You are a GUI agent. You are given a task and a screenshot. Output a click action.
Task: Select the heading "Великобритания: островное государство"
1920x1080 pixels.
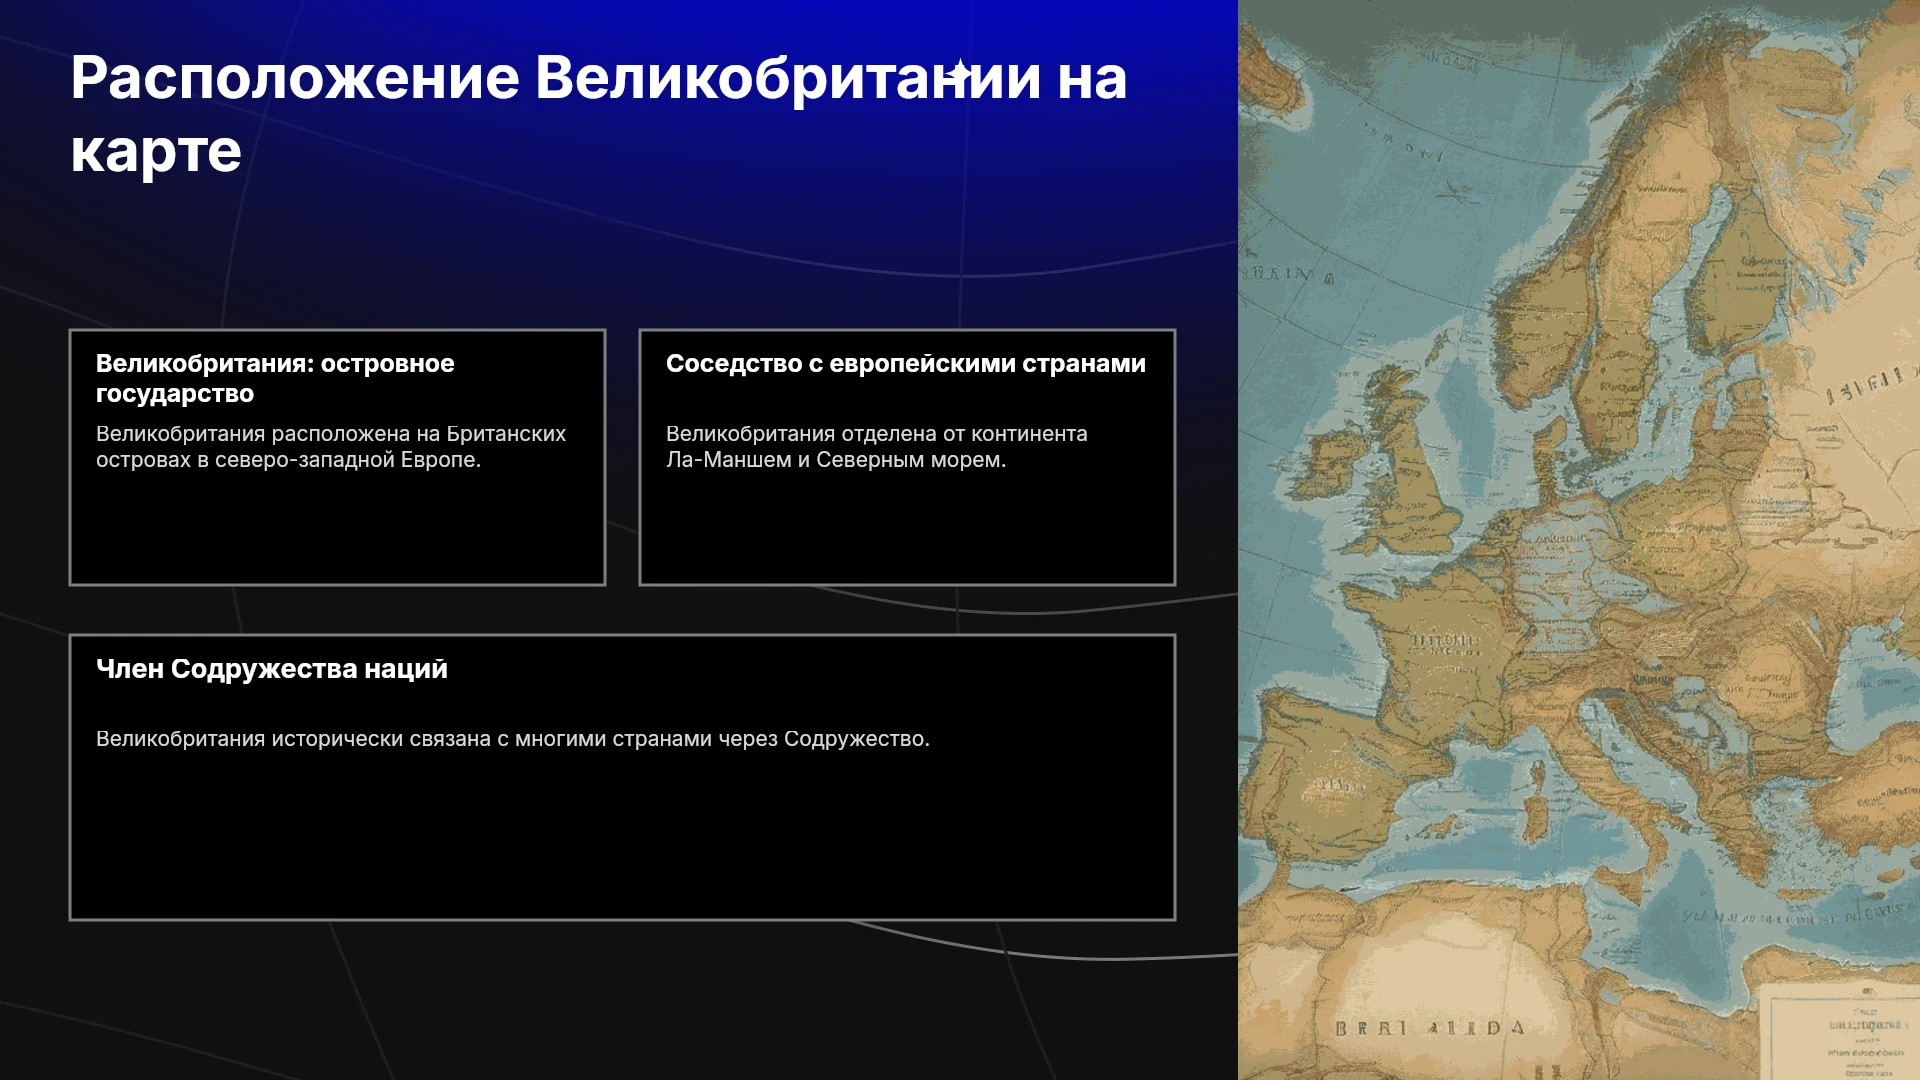click(x=275, y=378)
